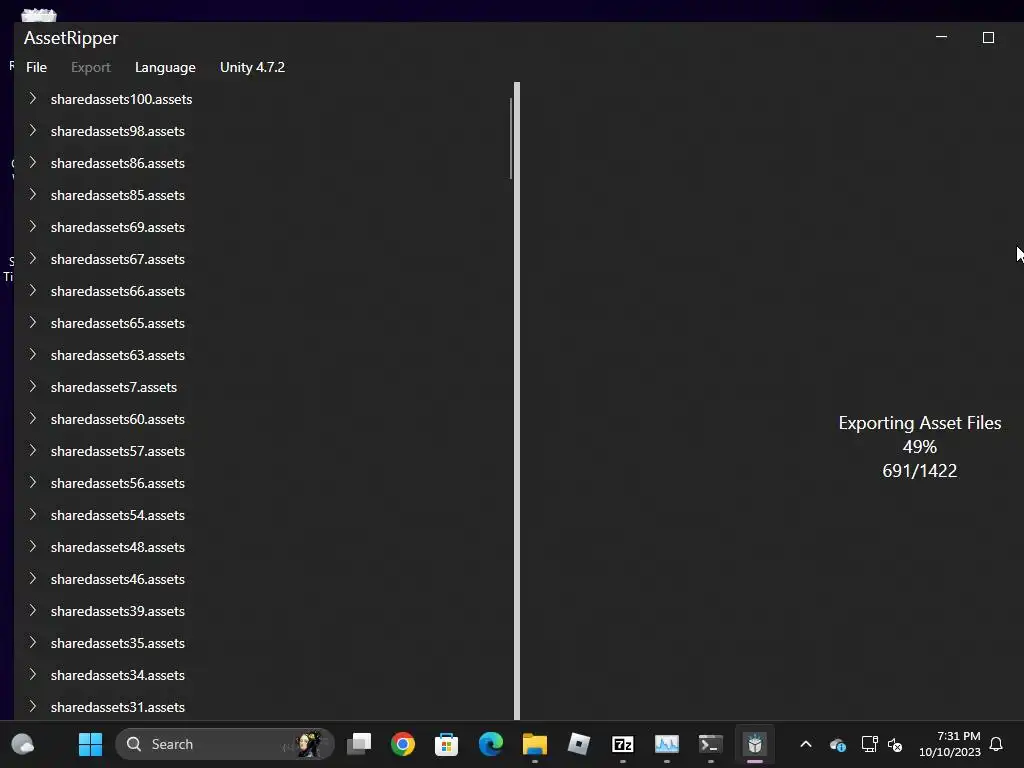Open 7-Zip from taskbar
Viewport: 1024px width, 768px height.
pos(623,744)
